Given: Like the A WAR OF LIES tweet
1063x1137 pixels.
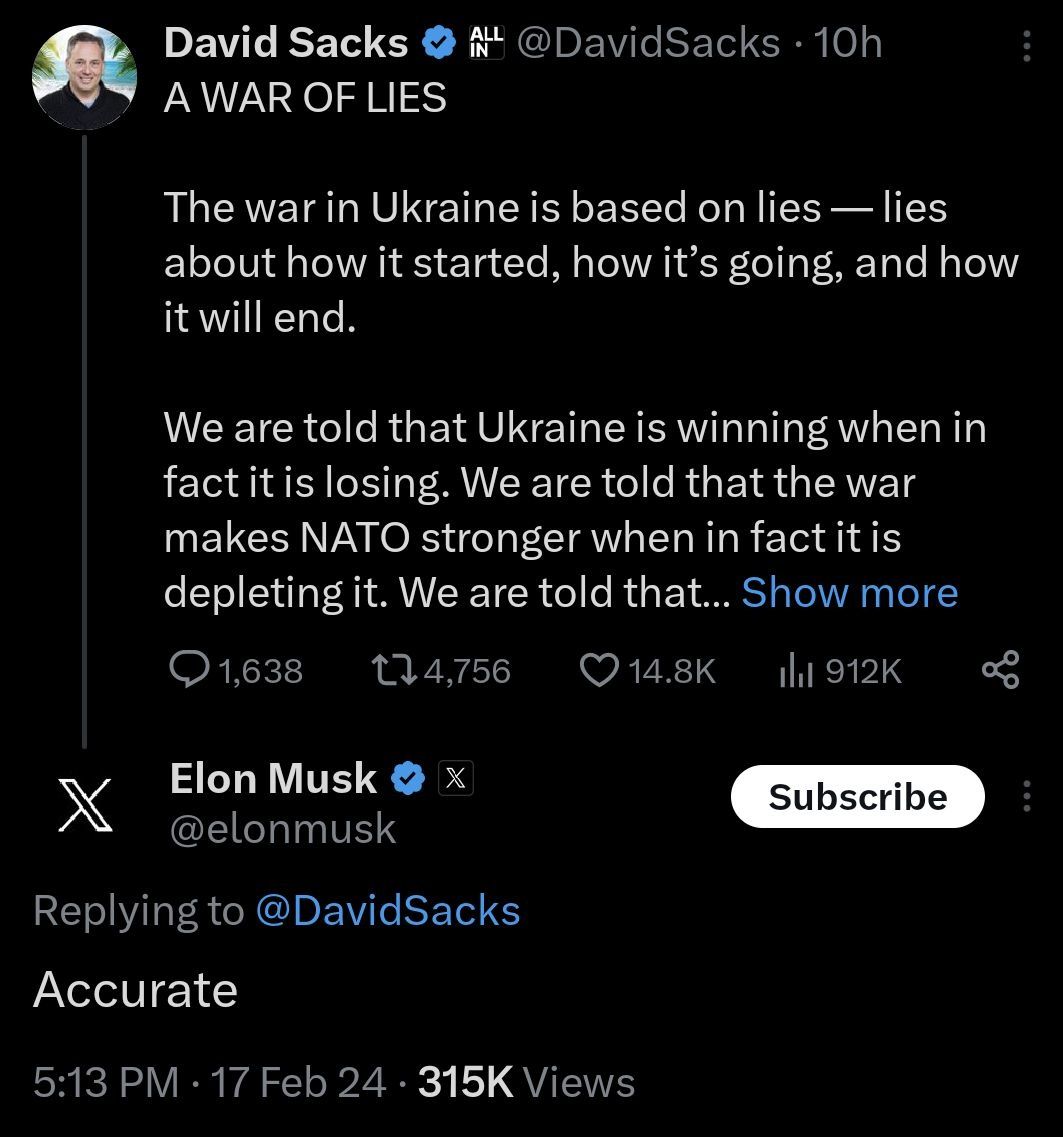Looking at the screenshot, I should point(599,670).
